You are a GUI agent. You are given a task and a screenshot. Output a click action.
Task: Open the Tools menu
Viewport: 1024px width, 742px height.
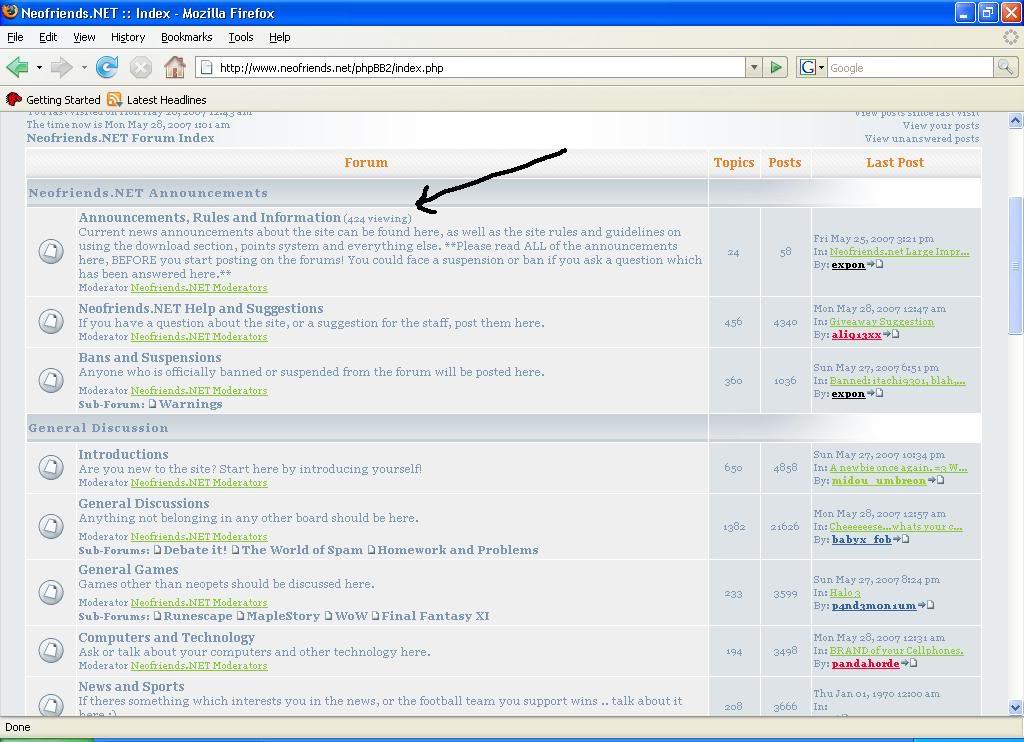click(240, 37)
